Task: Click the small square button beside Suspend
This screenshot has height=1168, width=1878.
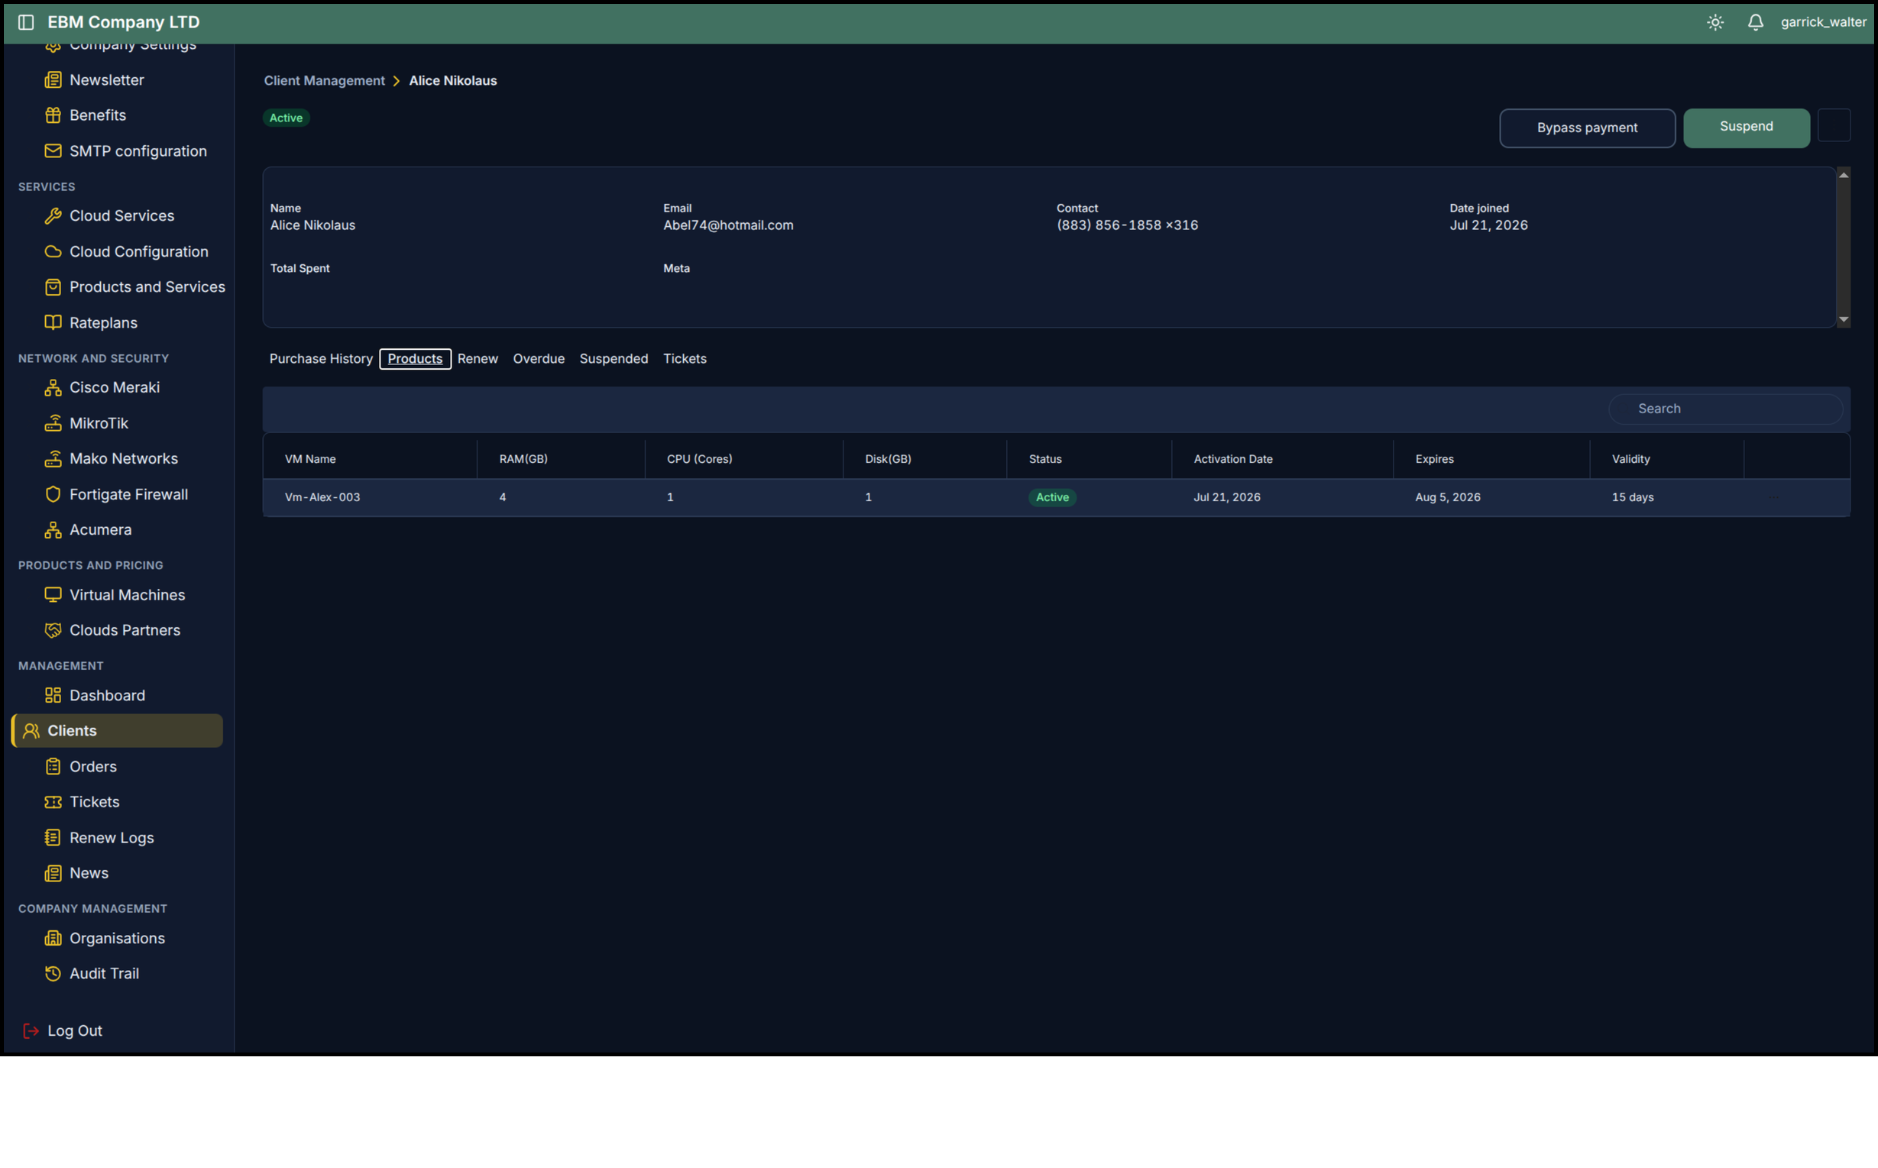Action: [x=1833, y=126]
